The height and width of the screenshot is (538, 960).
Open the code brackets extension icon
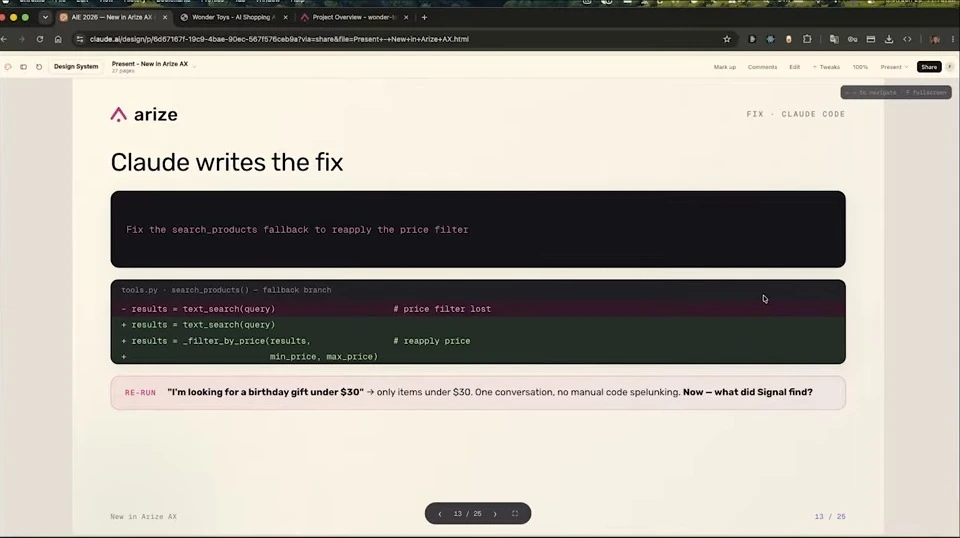907,39
